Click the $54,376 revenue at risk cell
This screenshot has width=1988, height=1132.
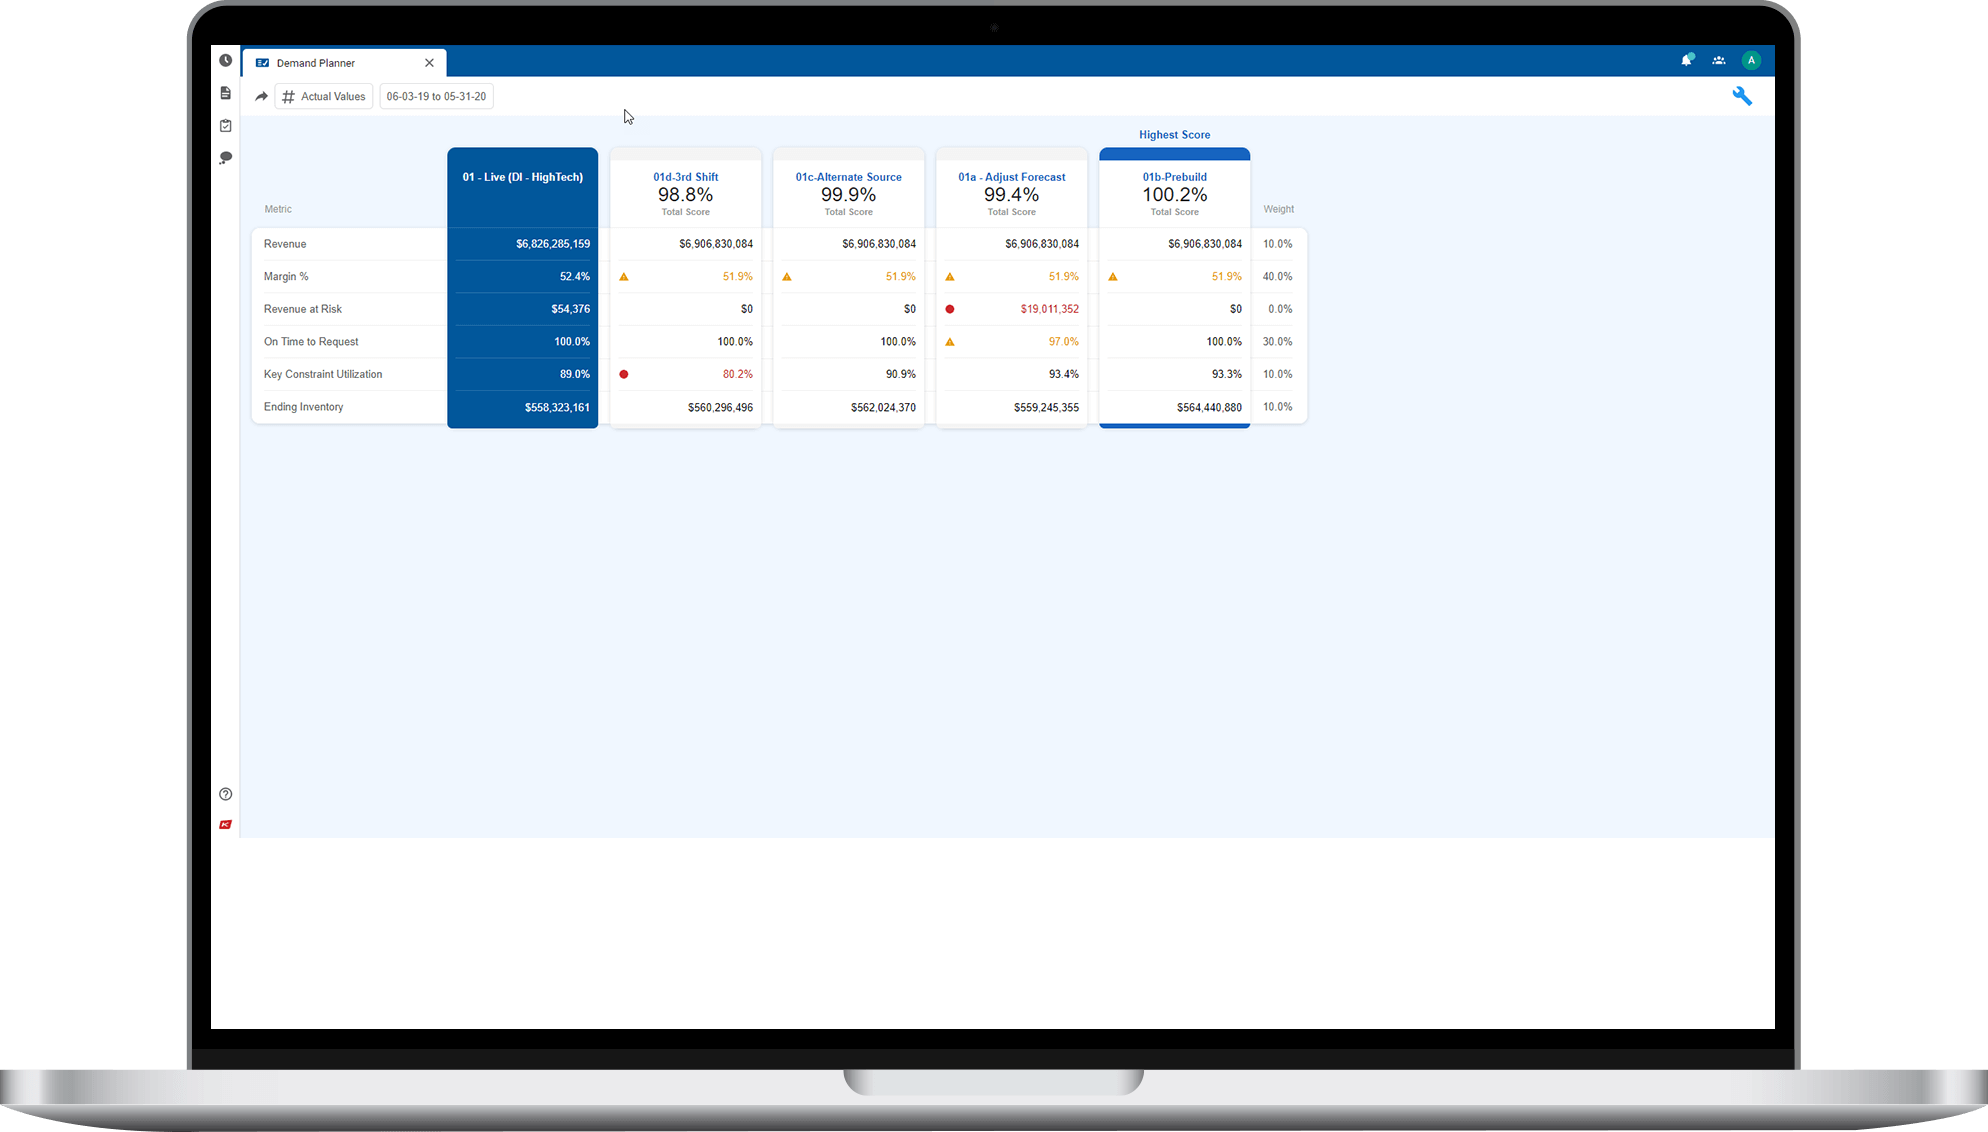(571, 309)
